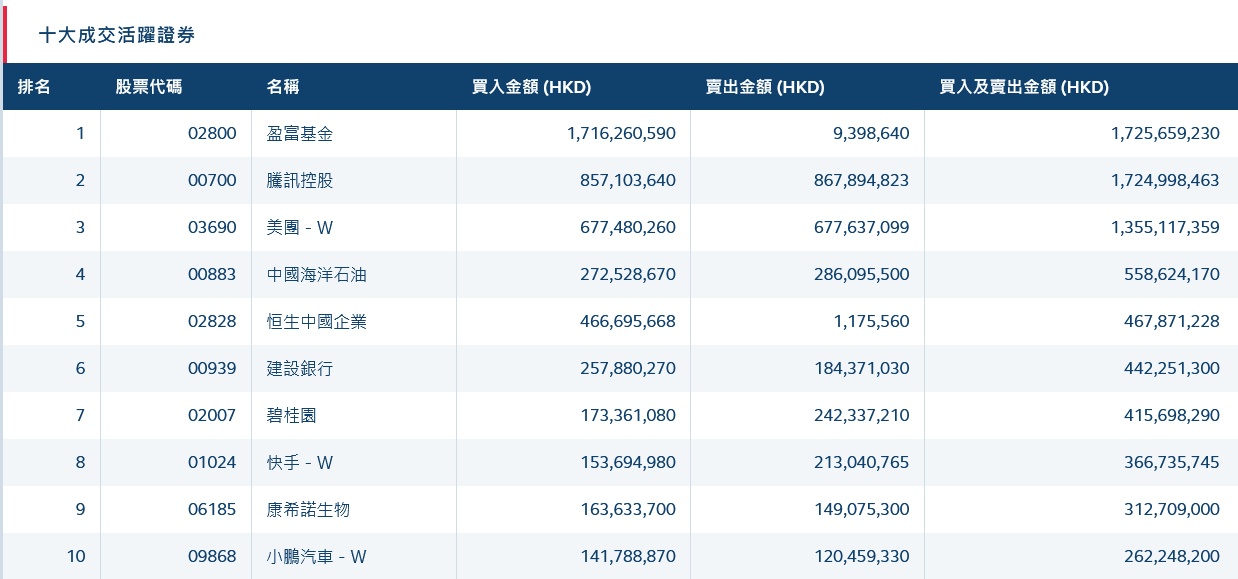Click buy amount 173,361,080
The image size is (1238, 579).
628,415
